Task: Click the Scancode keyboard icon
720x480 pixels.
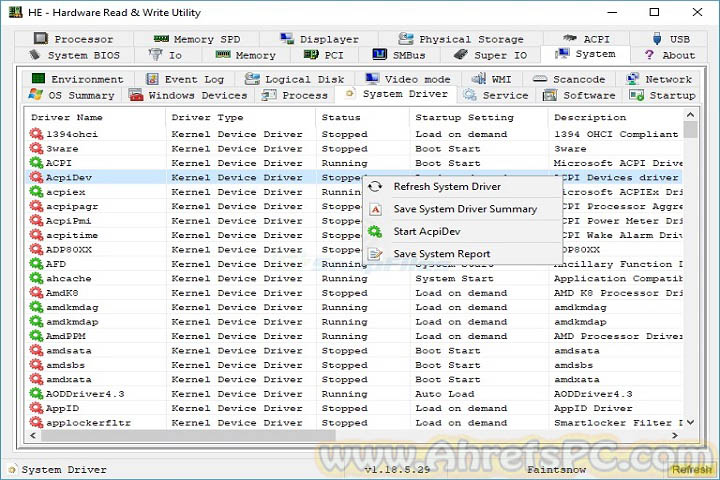Action: click(x=540, y=79)
